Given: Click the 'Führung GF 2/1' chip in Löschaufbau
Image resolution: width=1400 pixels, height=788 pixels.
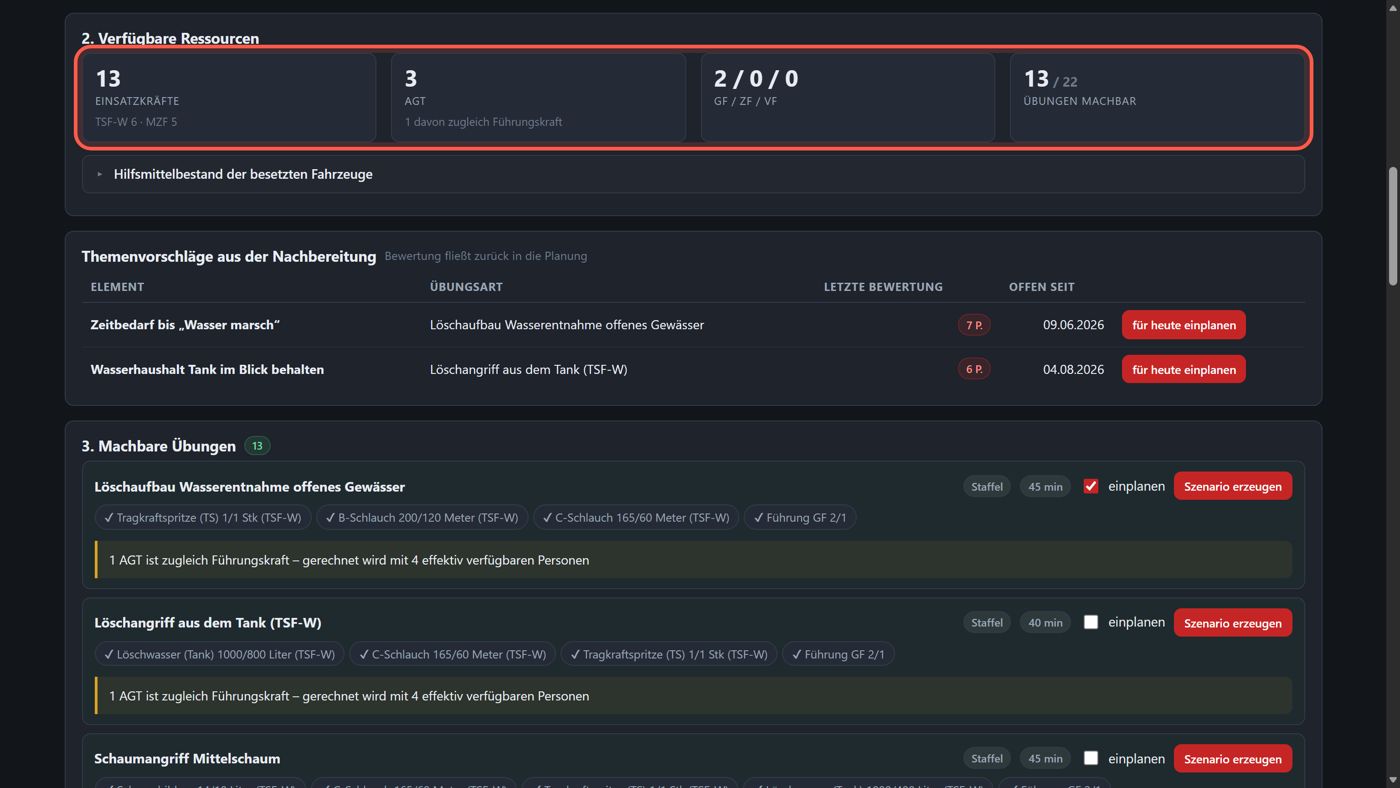Looking at the screenshot, I should (800, 517).
